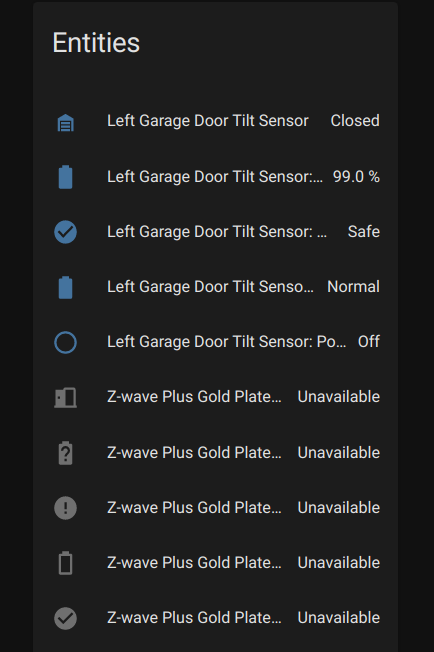Click the blue garage door icon
Image resolution: width=434 pixels, height=652 pixels.
pos(65,123)
